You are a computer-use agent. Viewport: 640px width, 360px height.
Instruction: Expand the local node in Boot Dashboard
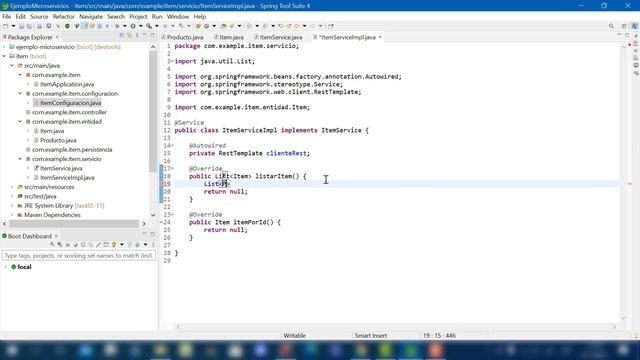[x=6, y=267]
